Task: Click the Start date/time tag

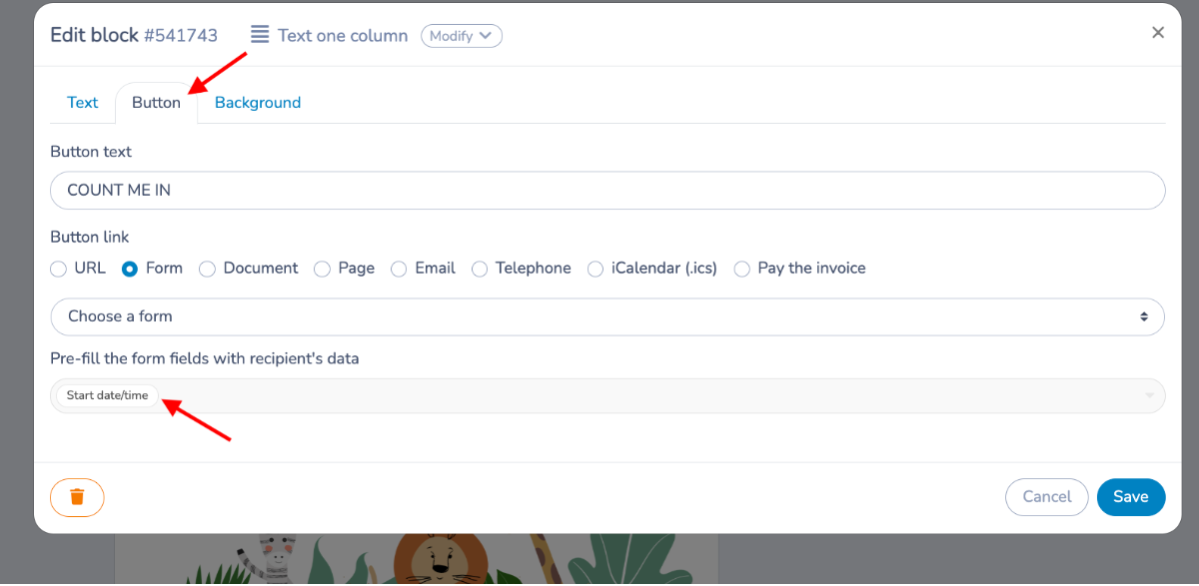Action: (x=107, y=396)
